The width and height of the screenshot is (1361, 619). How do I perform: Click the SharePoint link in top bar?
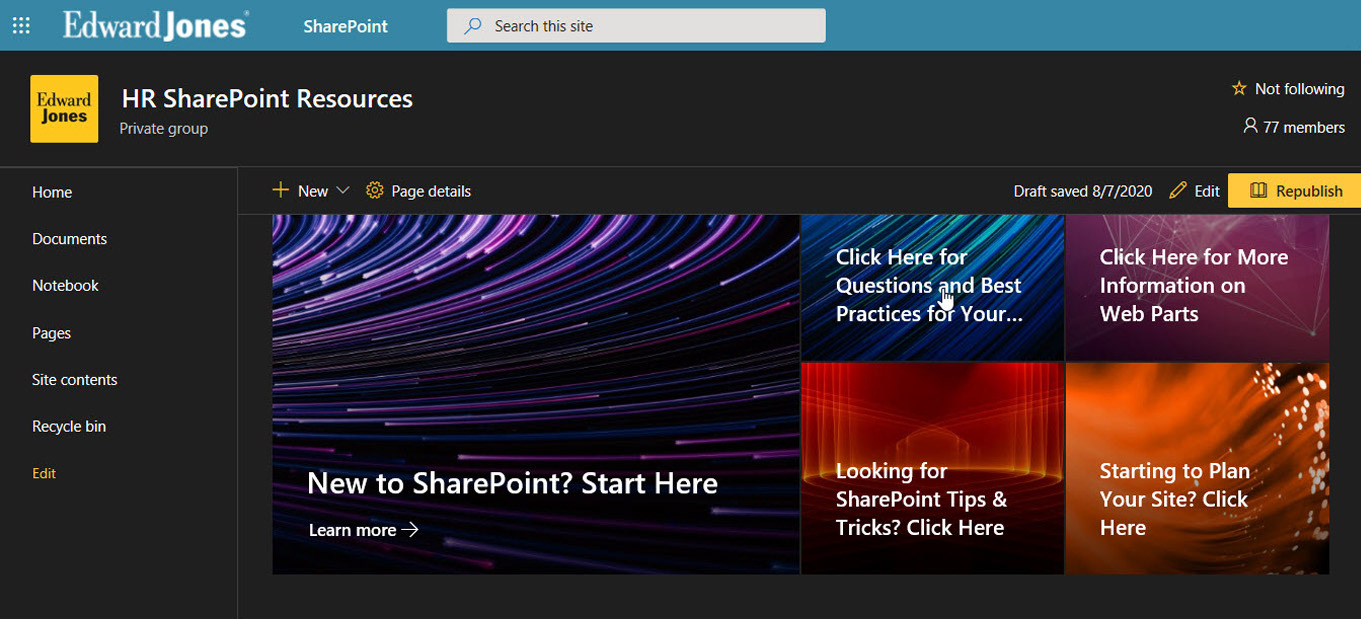click(346, 26)
